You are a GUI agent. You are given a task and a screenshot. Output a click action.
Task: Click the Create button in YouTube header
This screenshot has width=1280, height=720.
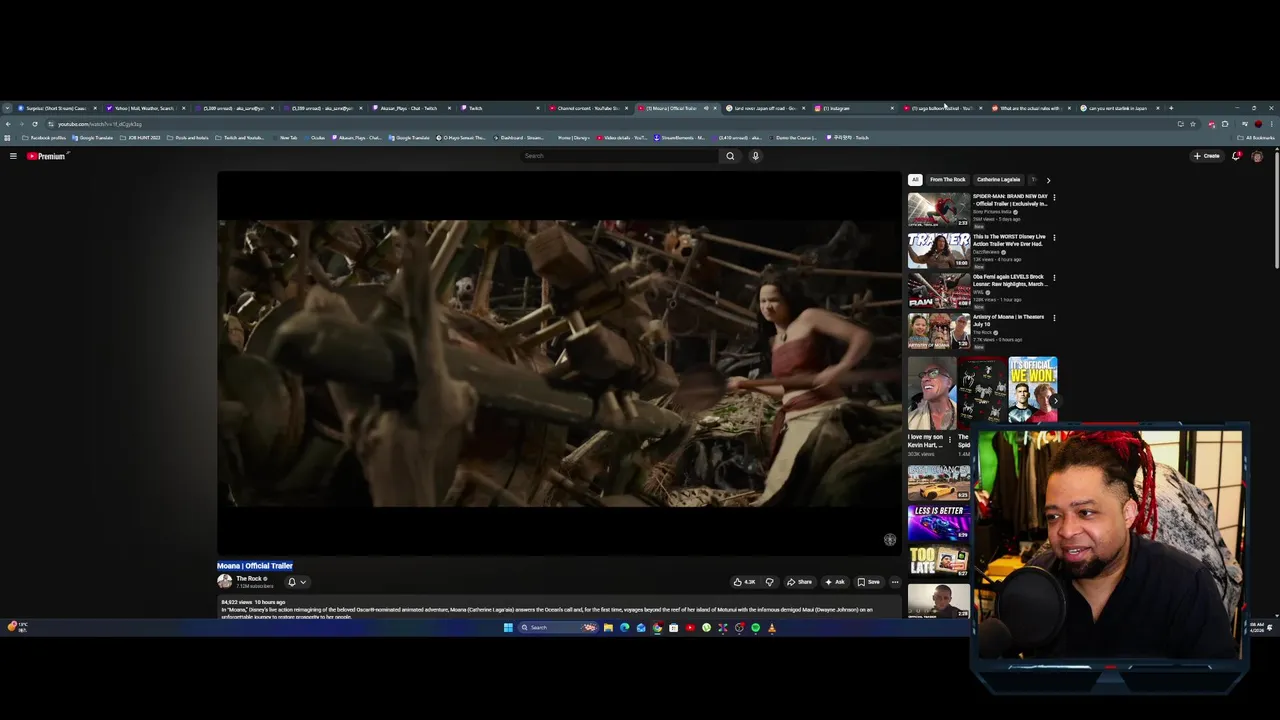click(x=1207, y=156)
